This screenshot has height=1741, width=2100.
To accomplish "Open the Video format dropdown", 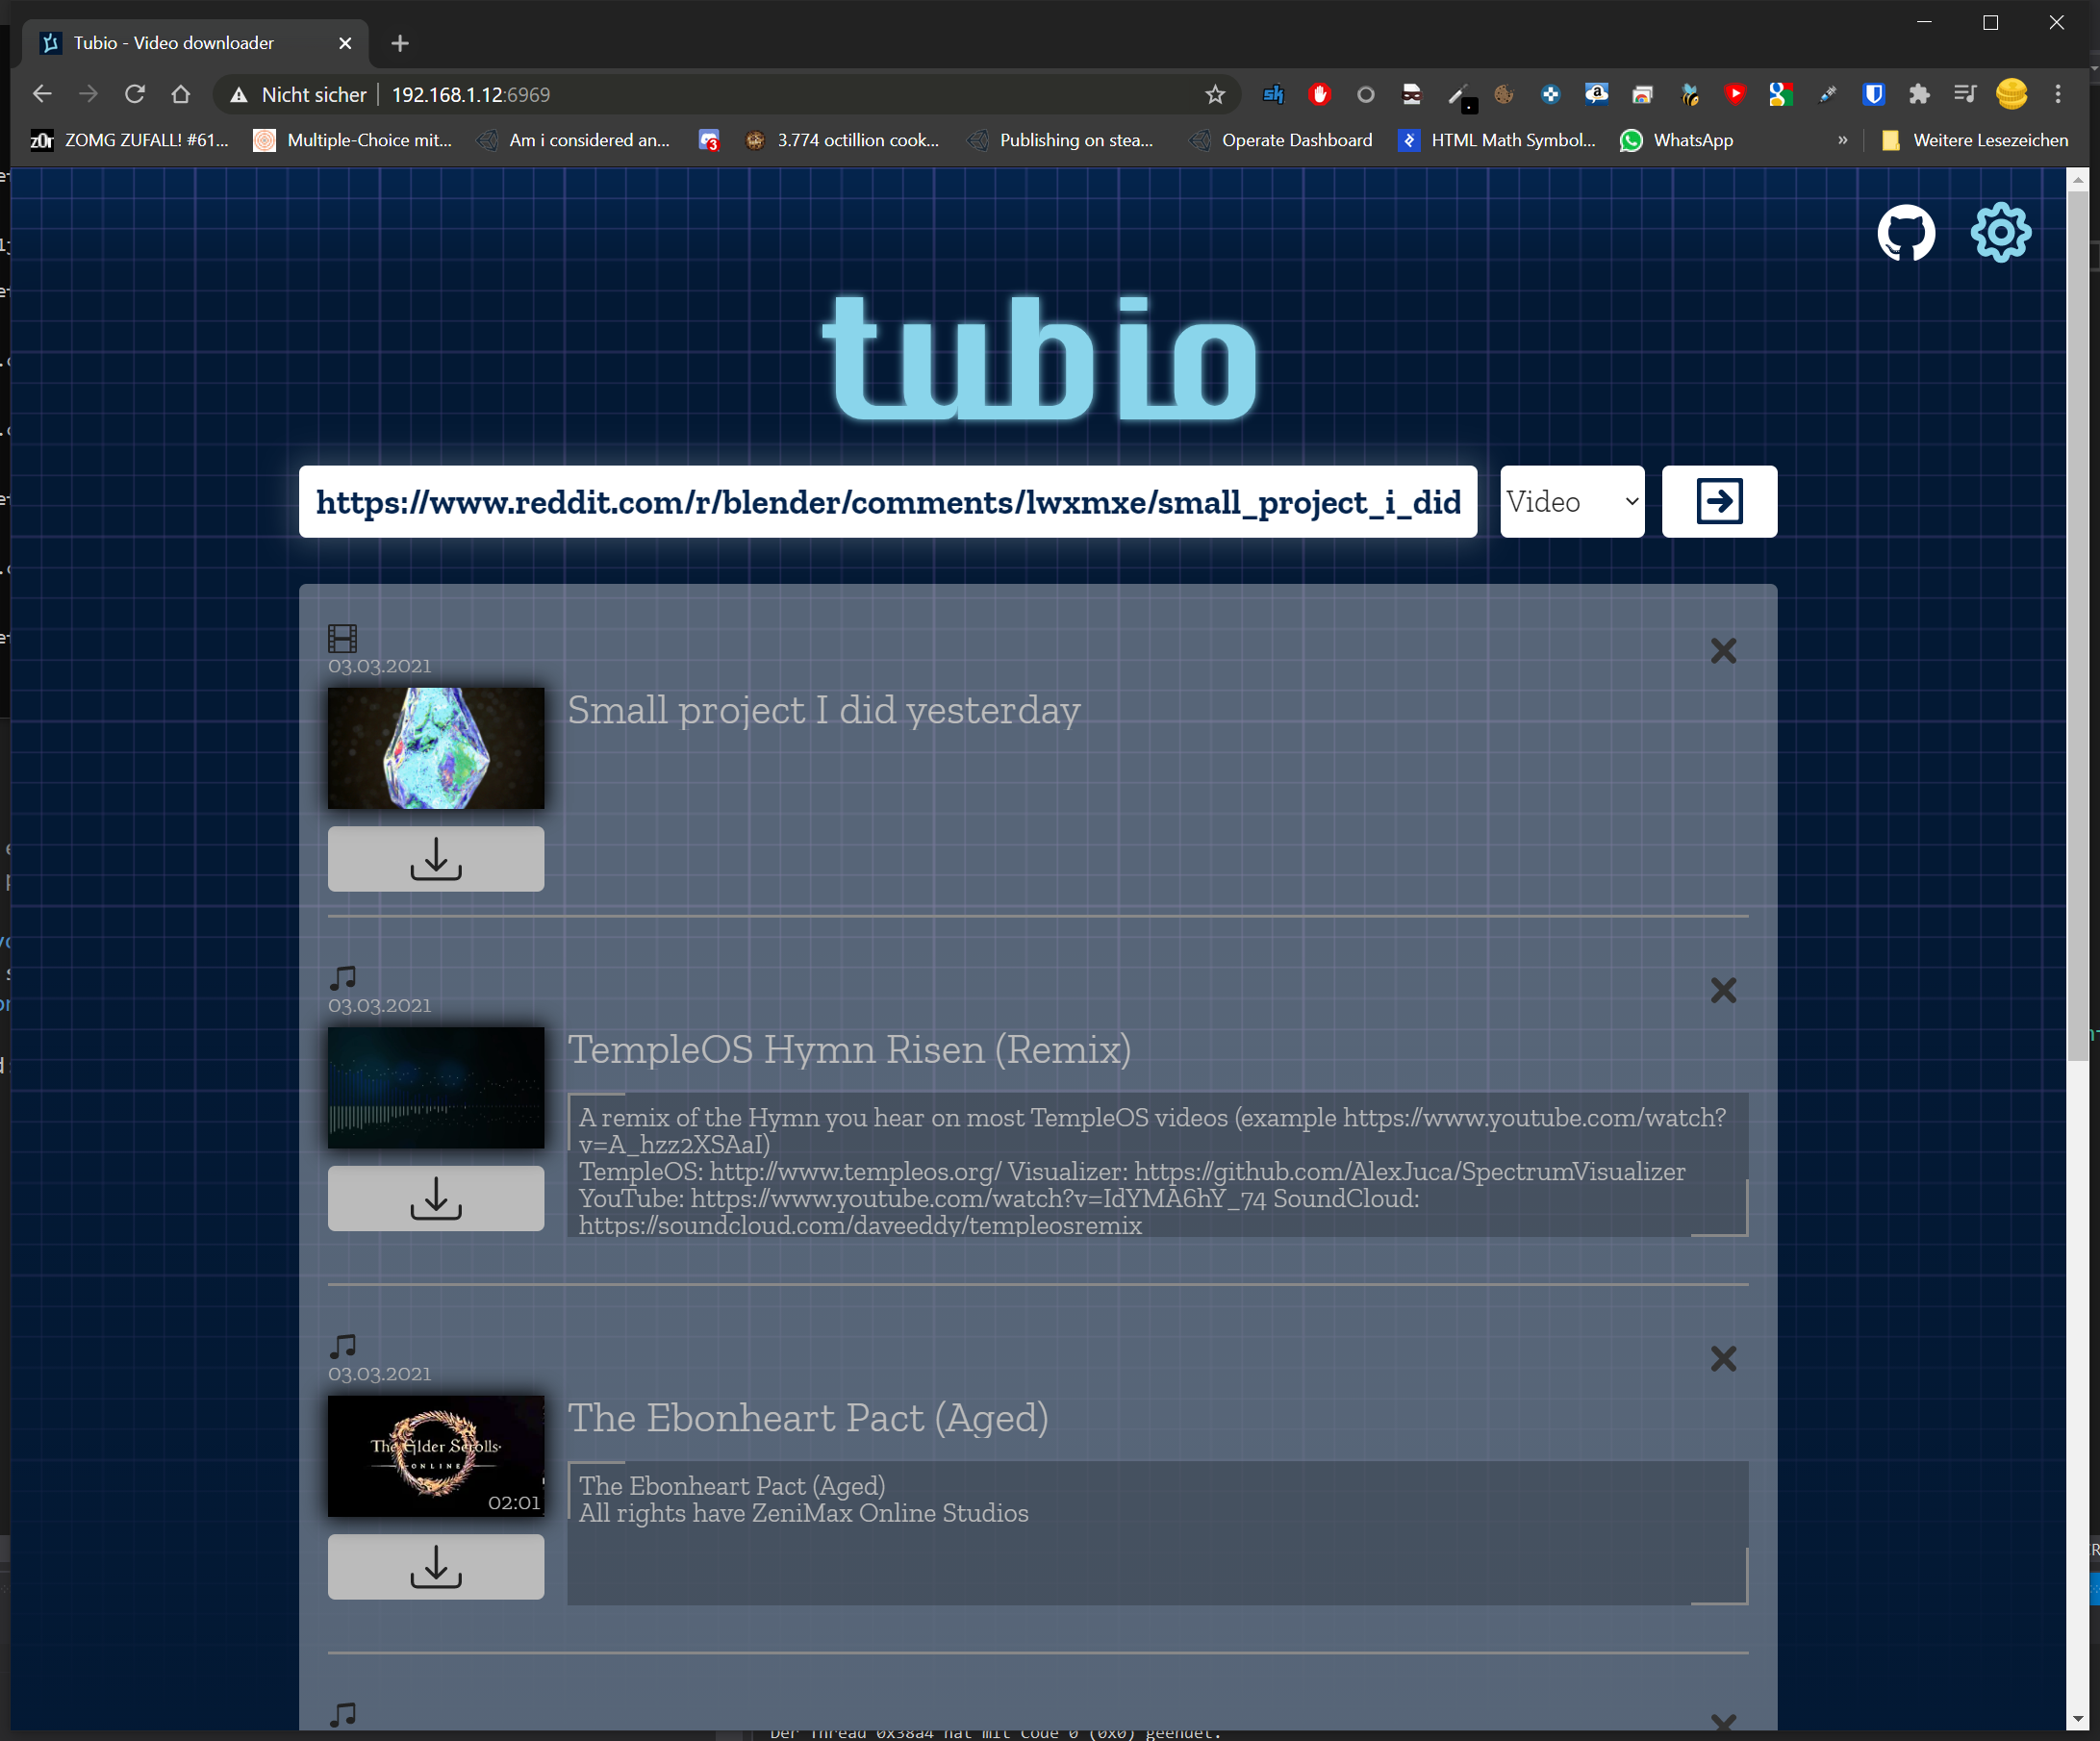I will pos(1571,501).
